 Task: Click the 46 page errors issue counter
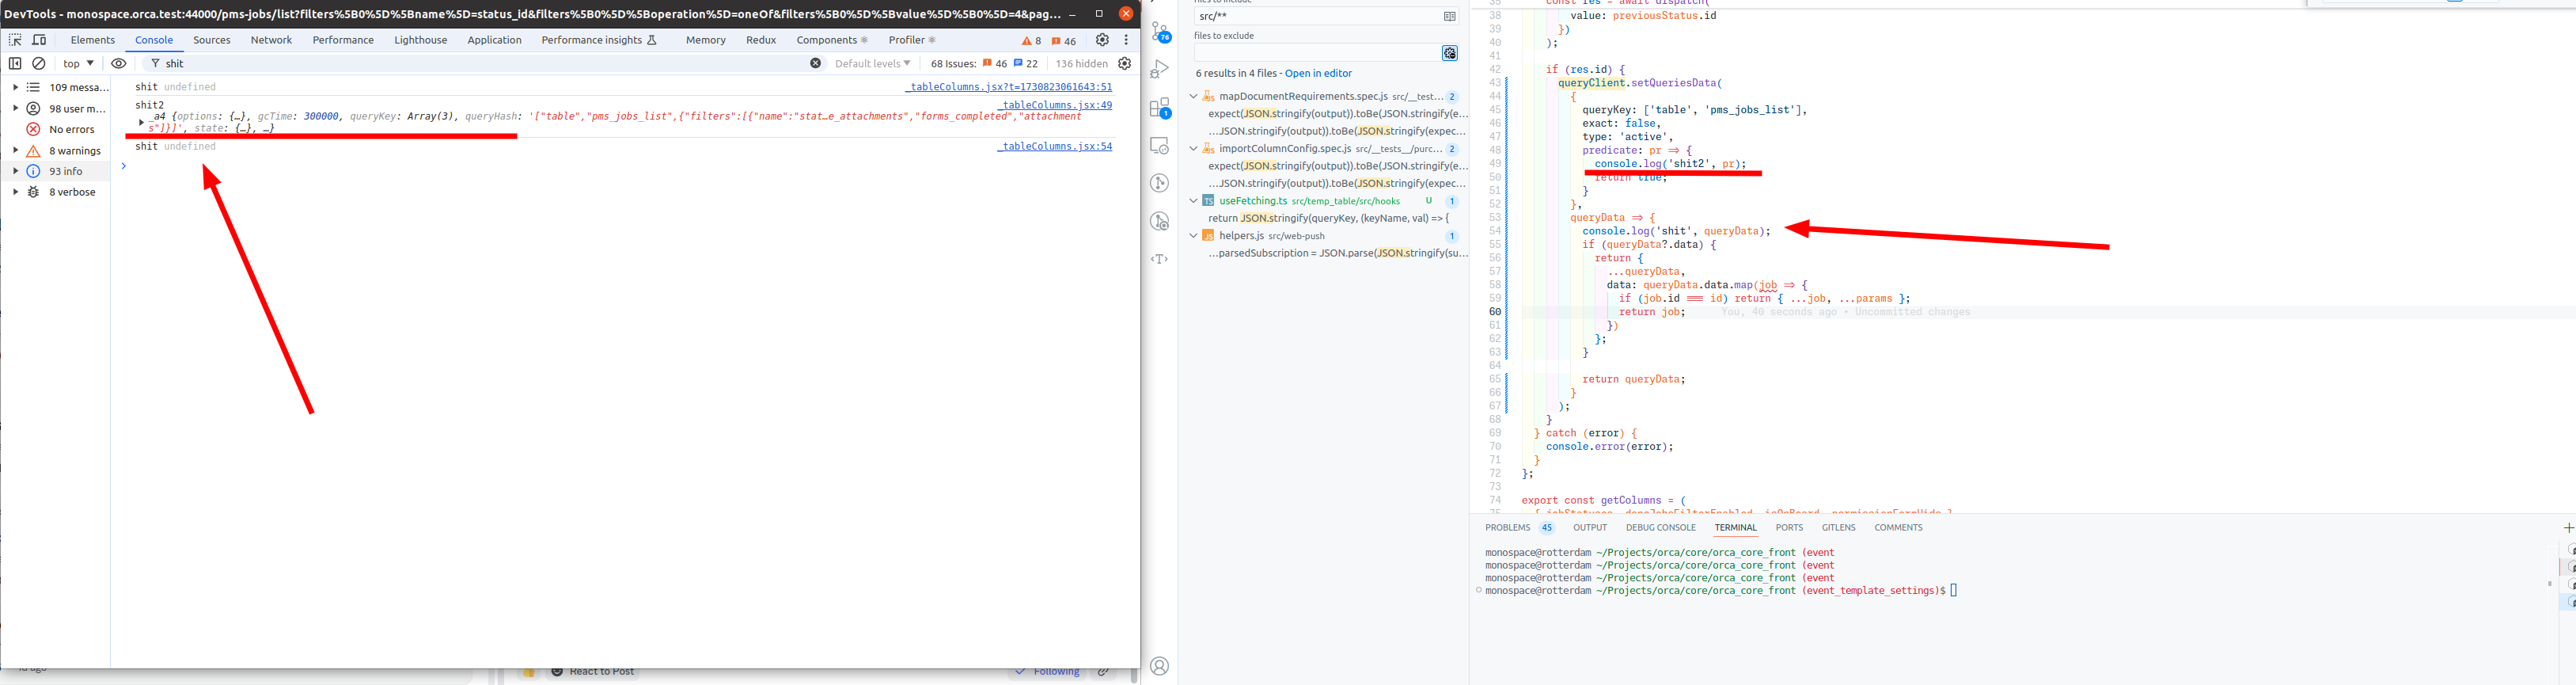[x=995, y=63]
